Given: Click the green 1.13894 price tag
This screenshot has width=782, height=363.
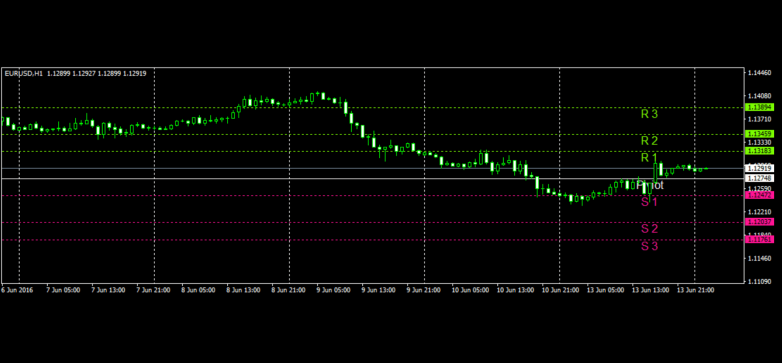Looking at the screenshot, I should [x=759, y=107].
